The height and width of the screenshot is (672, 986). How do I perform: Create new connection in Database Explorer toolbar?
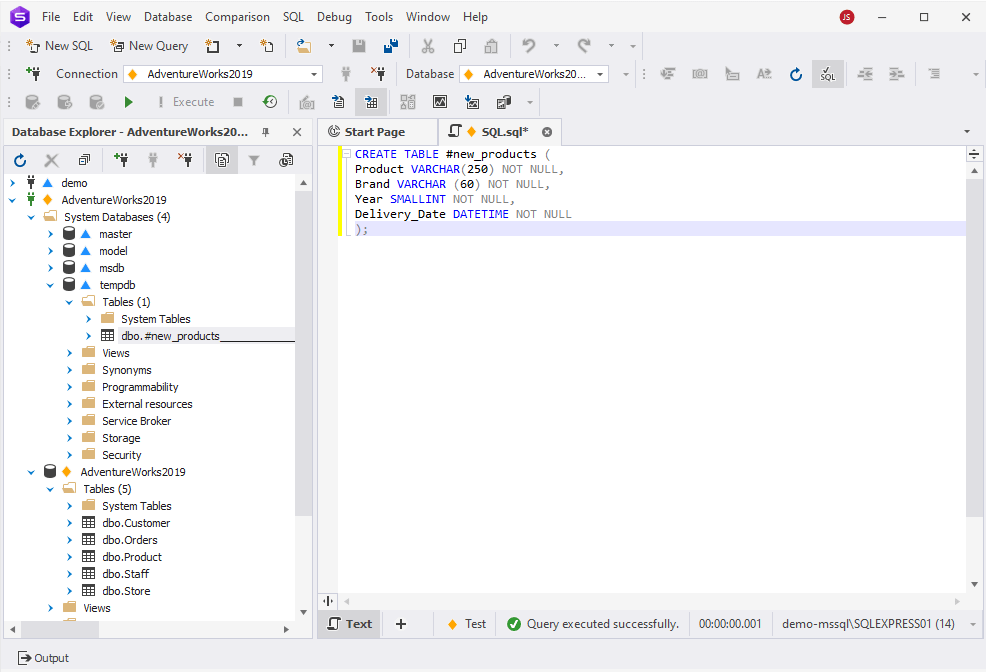point(121,160)
